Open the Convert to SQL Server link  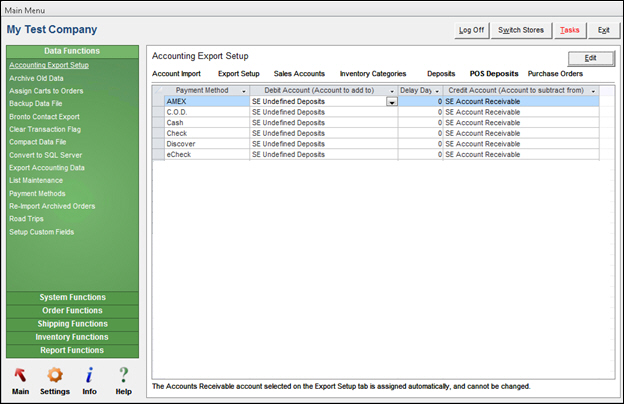pos(46,155)
